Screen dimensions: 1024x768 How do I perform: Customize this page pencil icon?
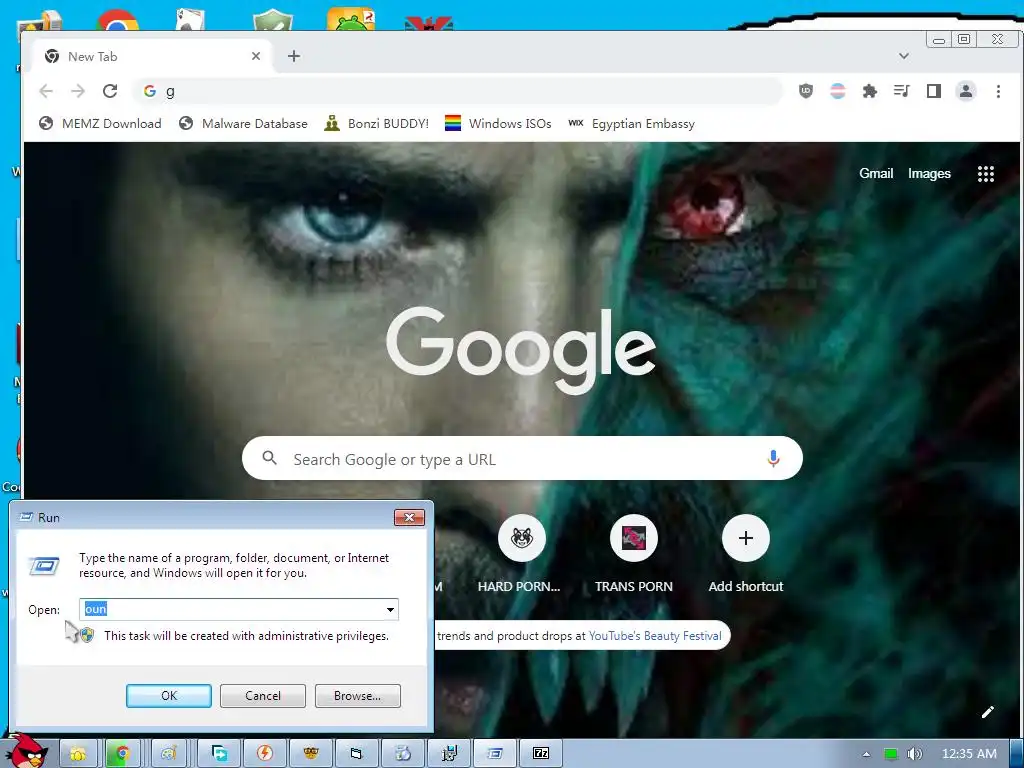[x=987, y=712]
